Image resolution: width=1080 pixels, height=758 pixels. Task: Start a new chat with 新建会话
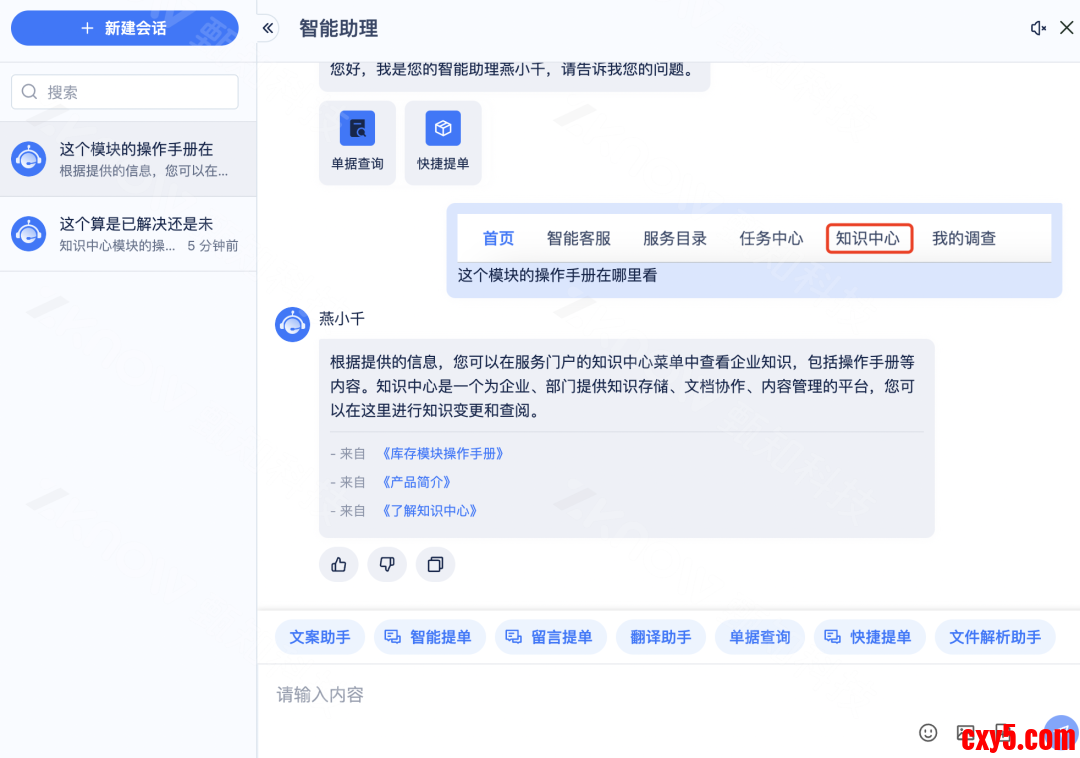point(125,28)
